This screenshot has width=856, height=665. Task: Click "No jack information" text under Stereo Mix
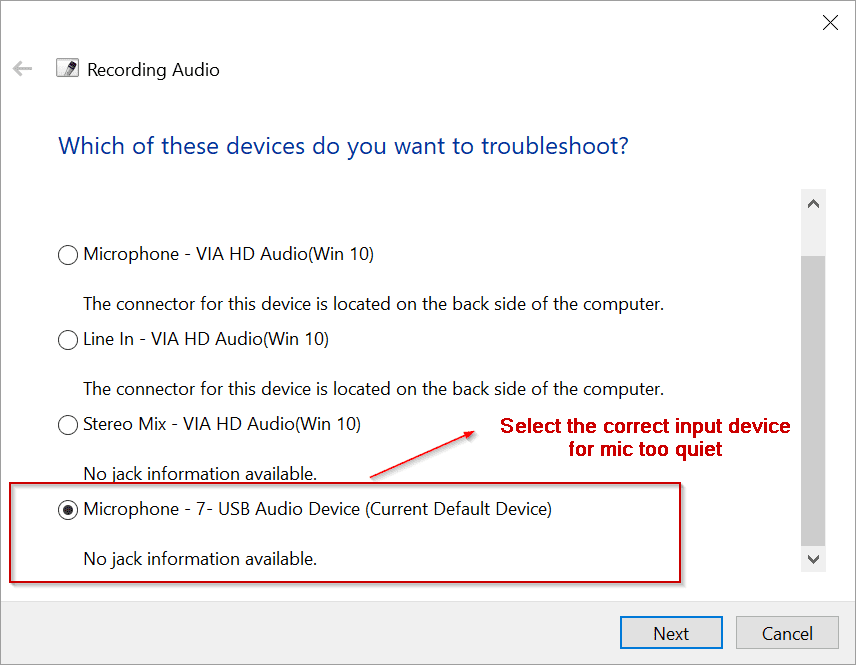click(200, 473)
